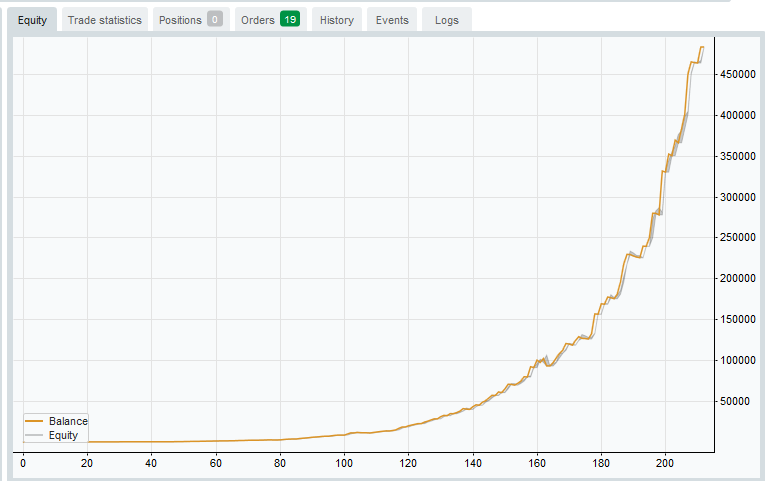Click the orange Balance line swatch in legend
Image resolution: width=765 pixels, height=481 pixels.
[x=34, y=422]
